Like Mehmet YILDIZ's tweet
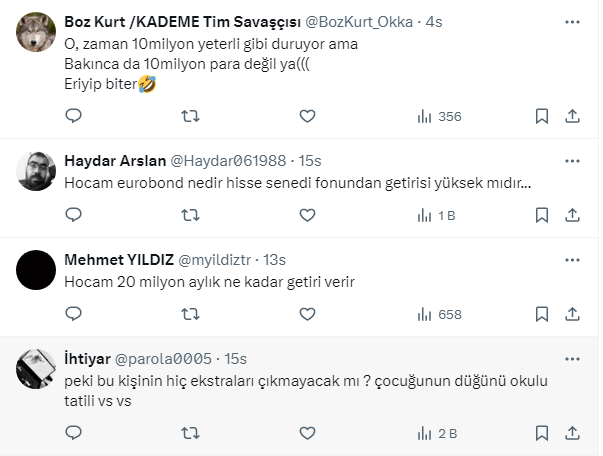The image size is (603, 456). coord(307,314)
